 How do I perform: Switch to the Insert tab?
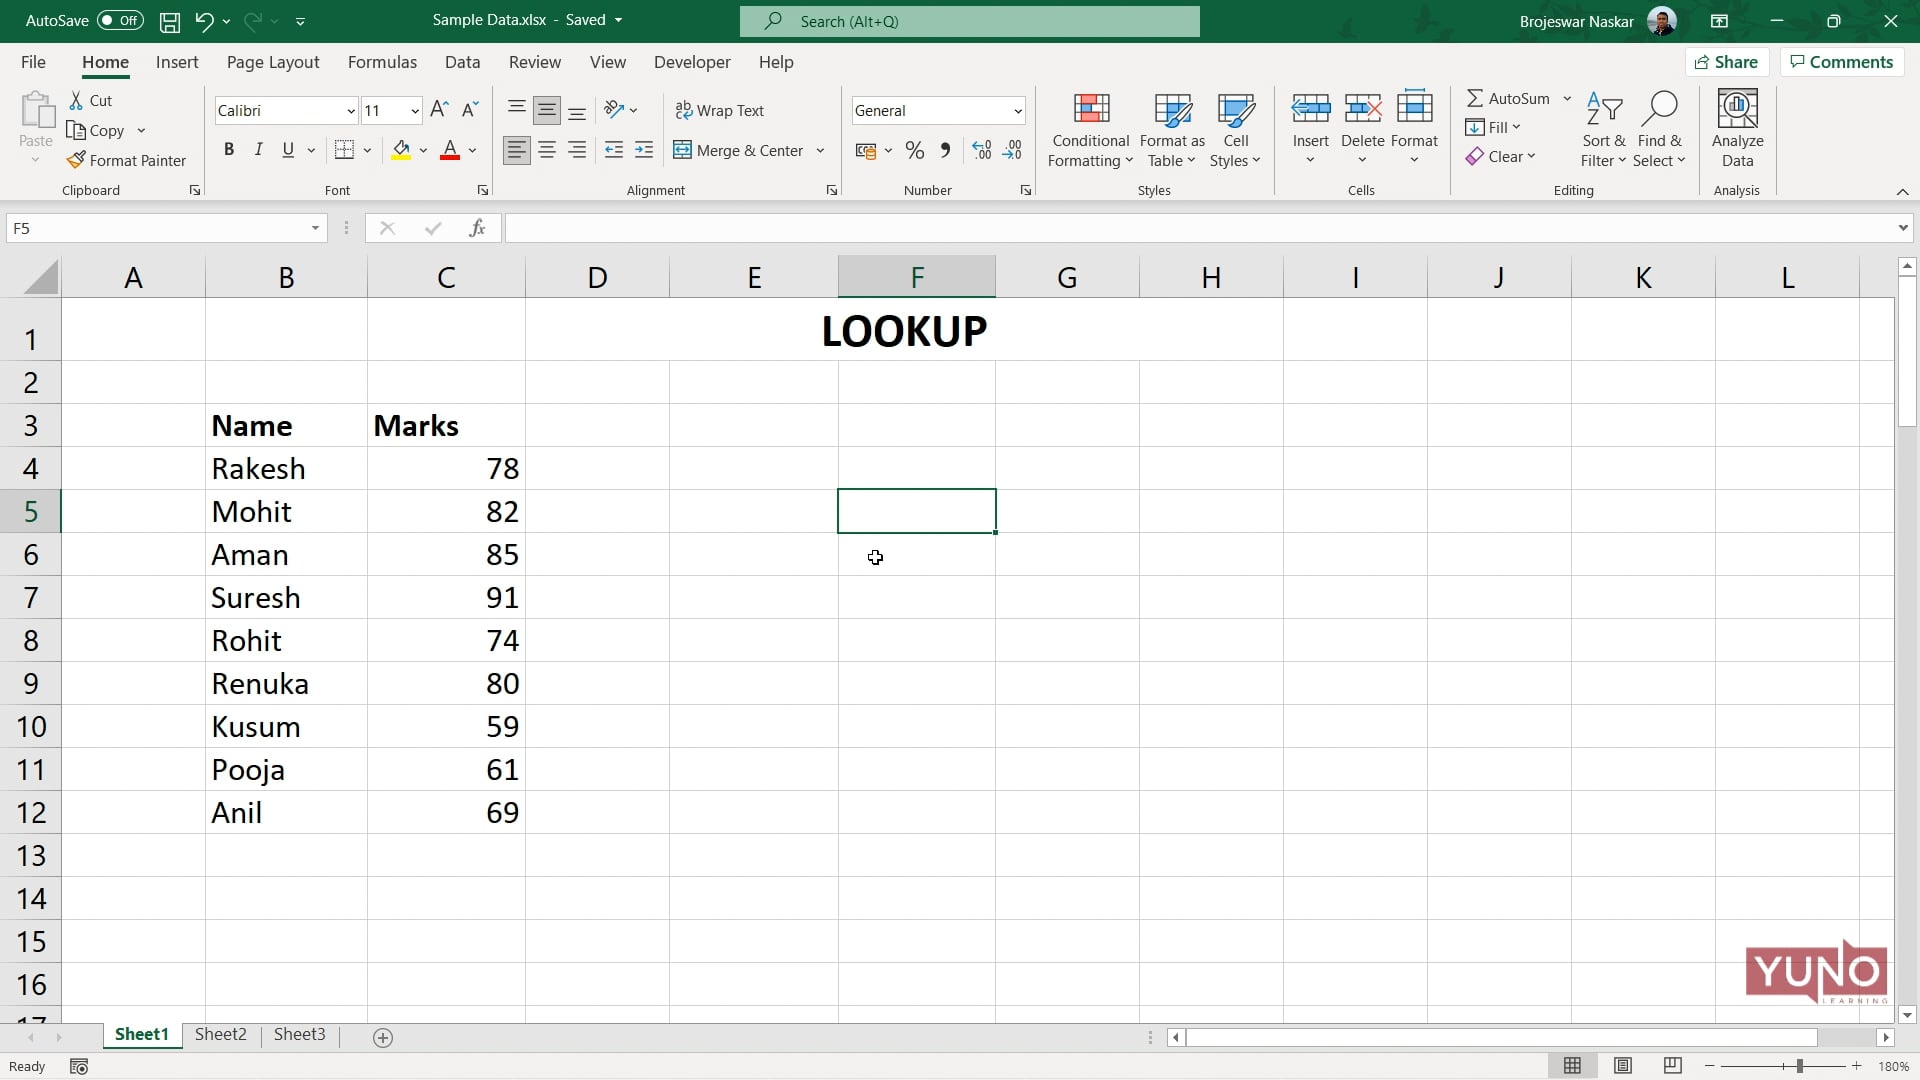coord(177,62)
